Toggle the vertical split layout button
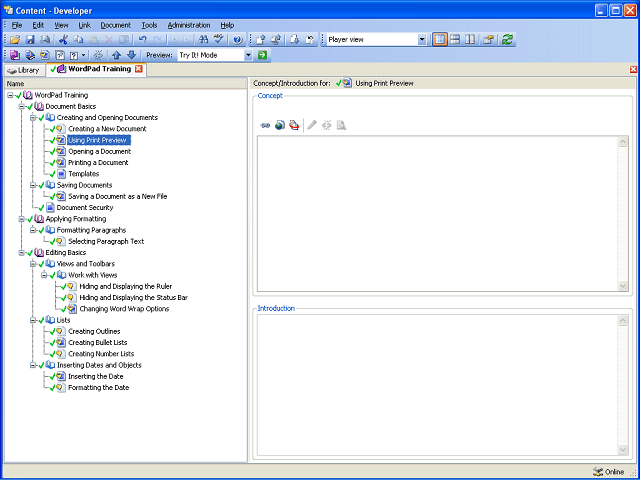The height and width of the screenshot is (480, 640). (x=470, y=40)
